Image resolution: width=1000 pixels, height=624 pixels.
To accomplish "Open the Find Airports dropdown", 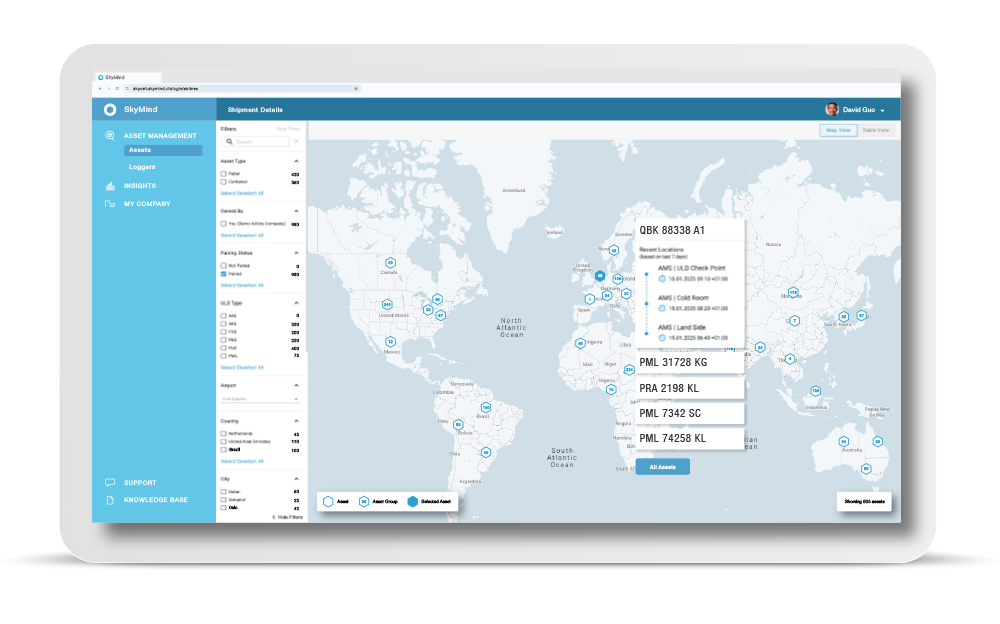I will tap(260, 399).
